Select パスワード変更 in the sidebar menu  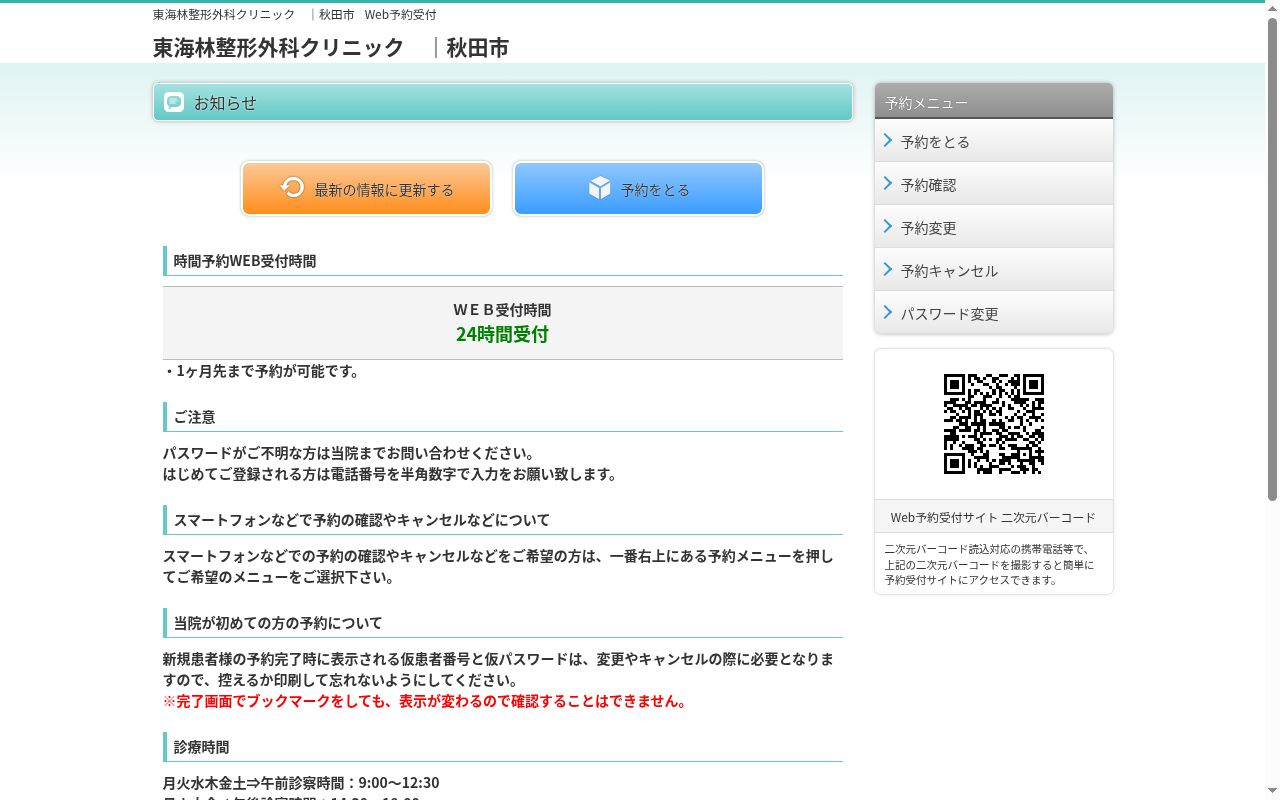click(x=994, y=313)
